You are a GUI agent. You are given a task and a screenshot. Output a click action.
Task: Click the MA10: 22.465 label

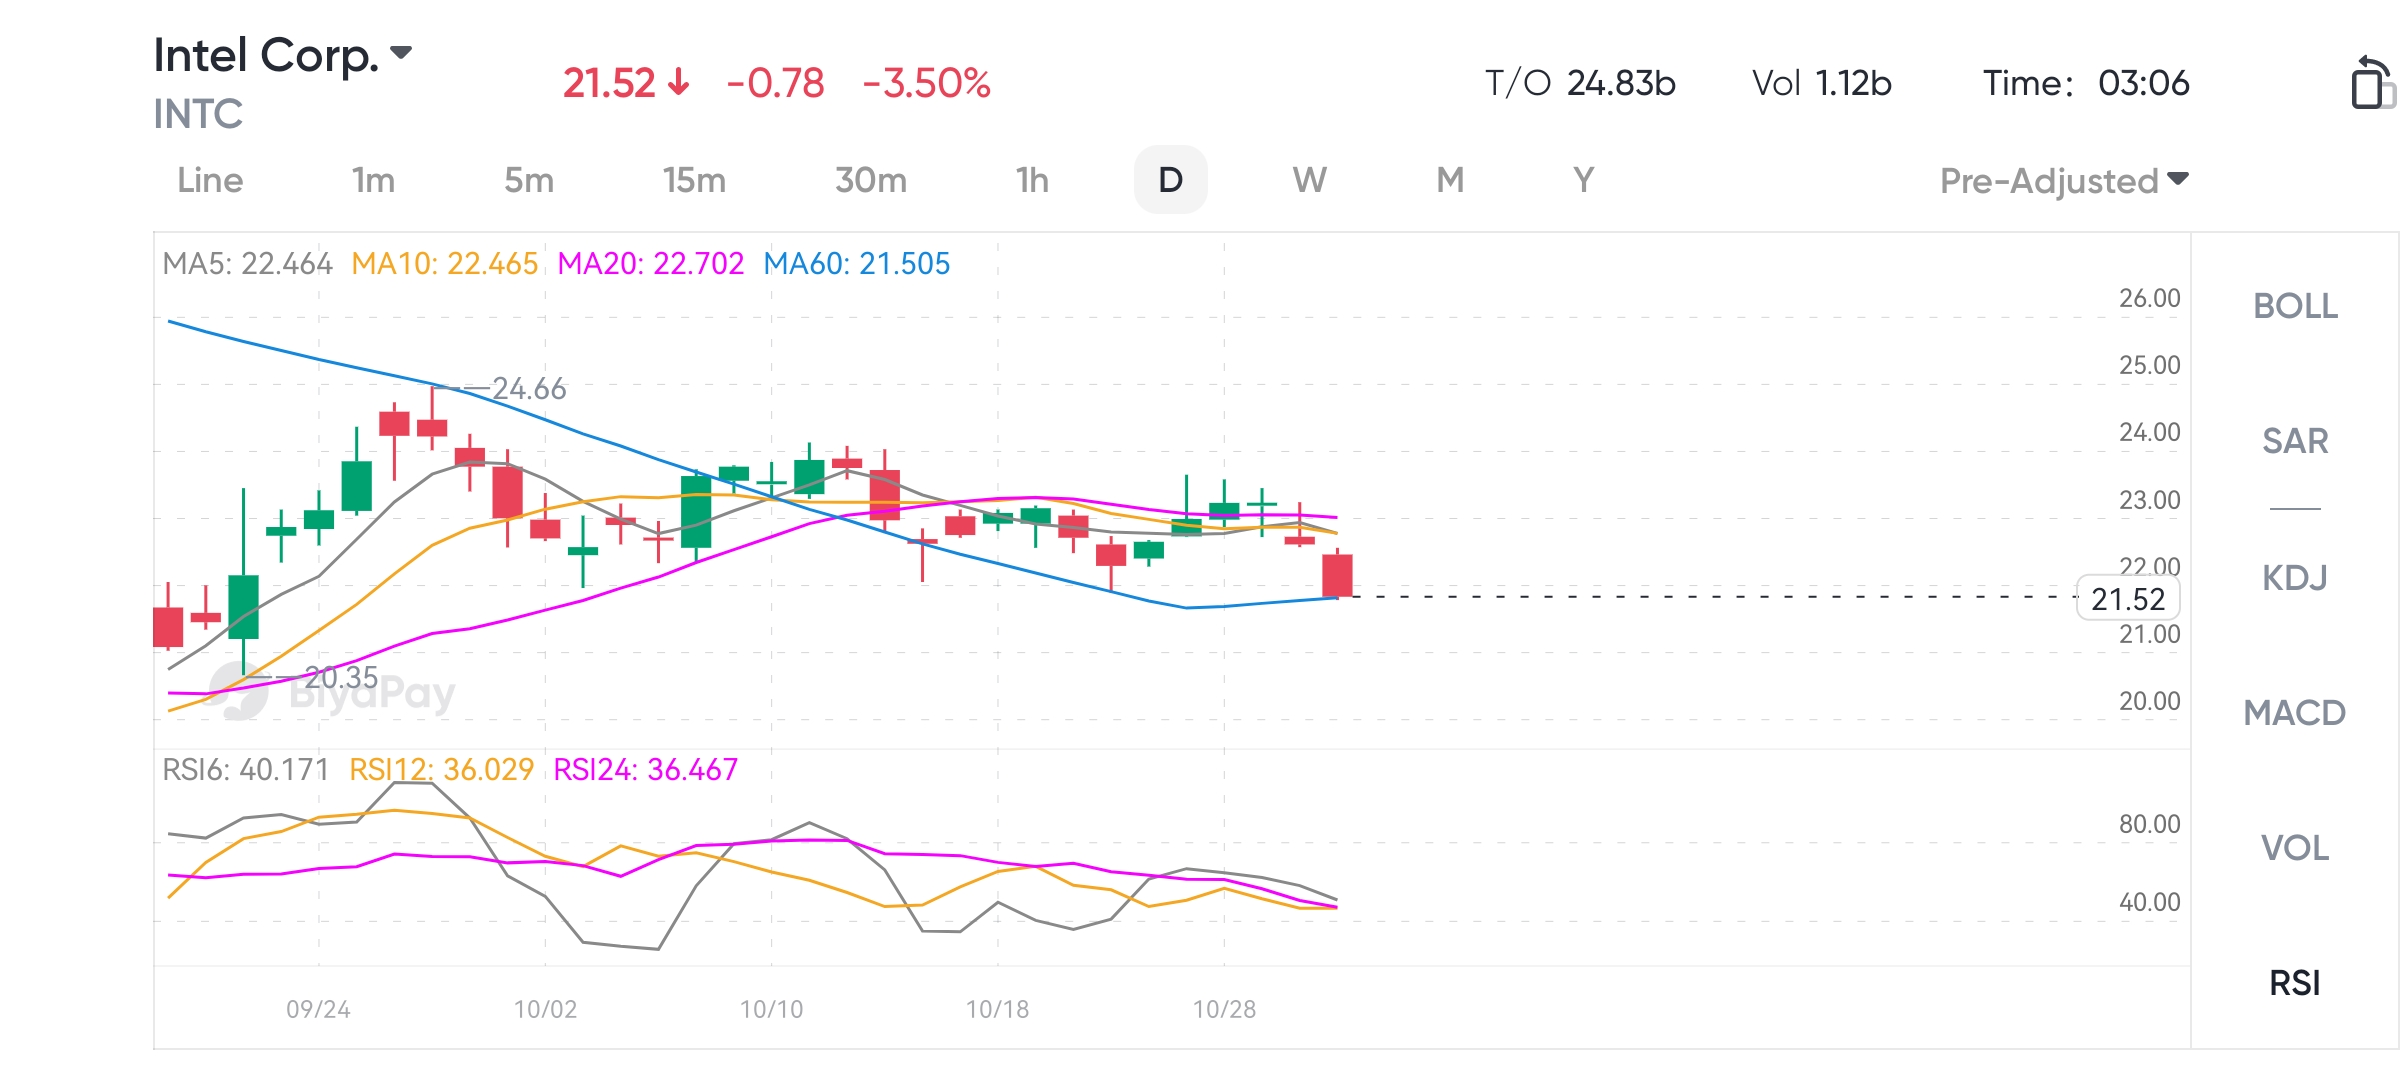(445, 264)
